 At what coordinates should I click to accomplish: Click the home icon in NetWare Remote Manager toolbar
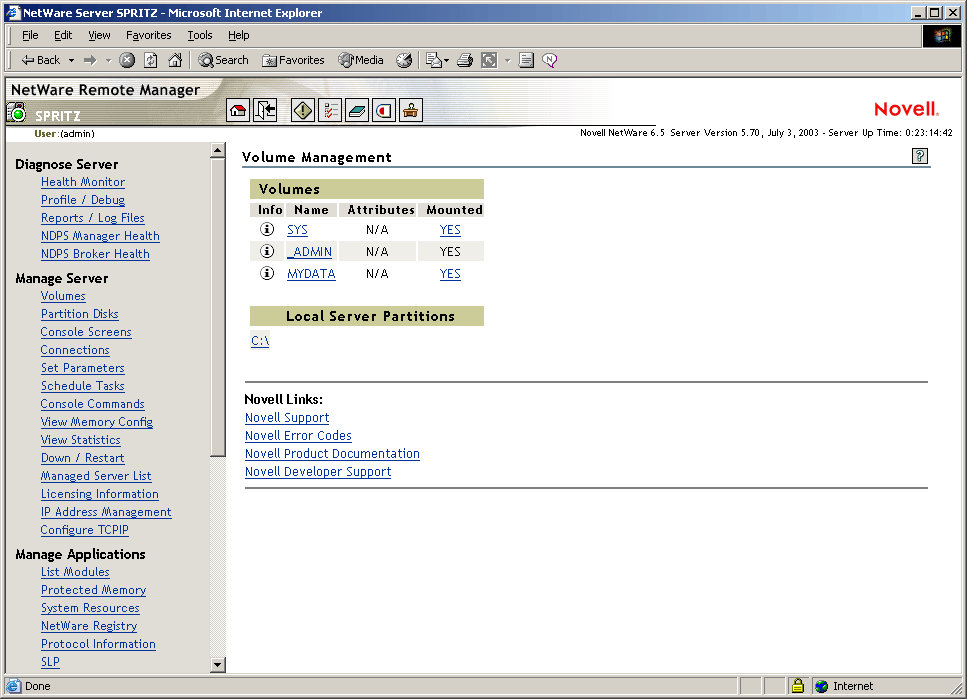pyautogui.click(x=238, y=110)
